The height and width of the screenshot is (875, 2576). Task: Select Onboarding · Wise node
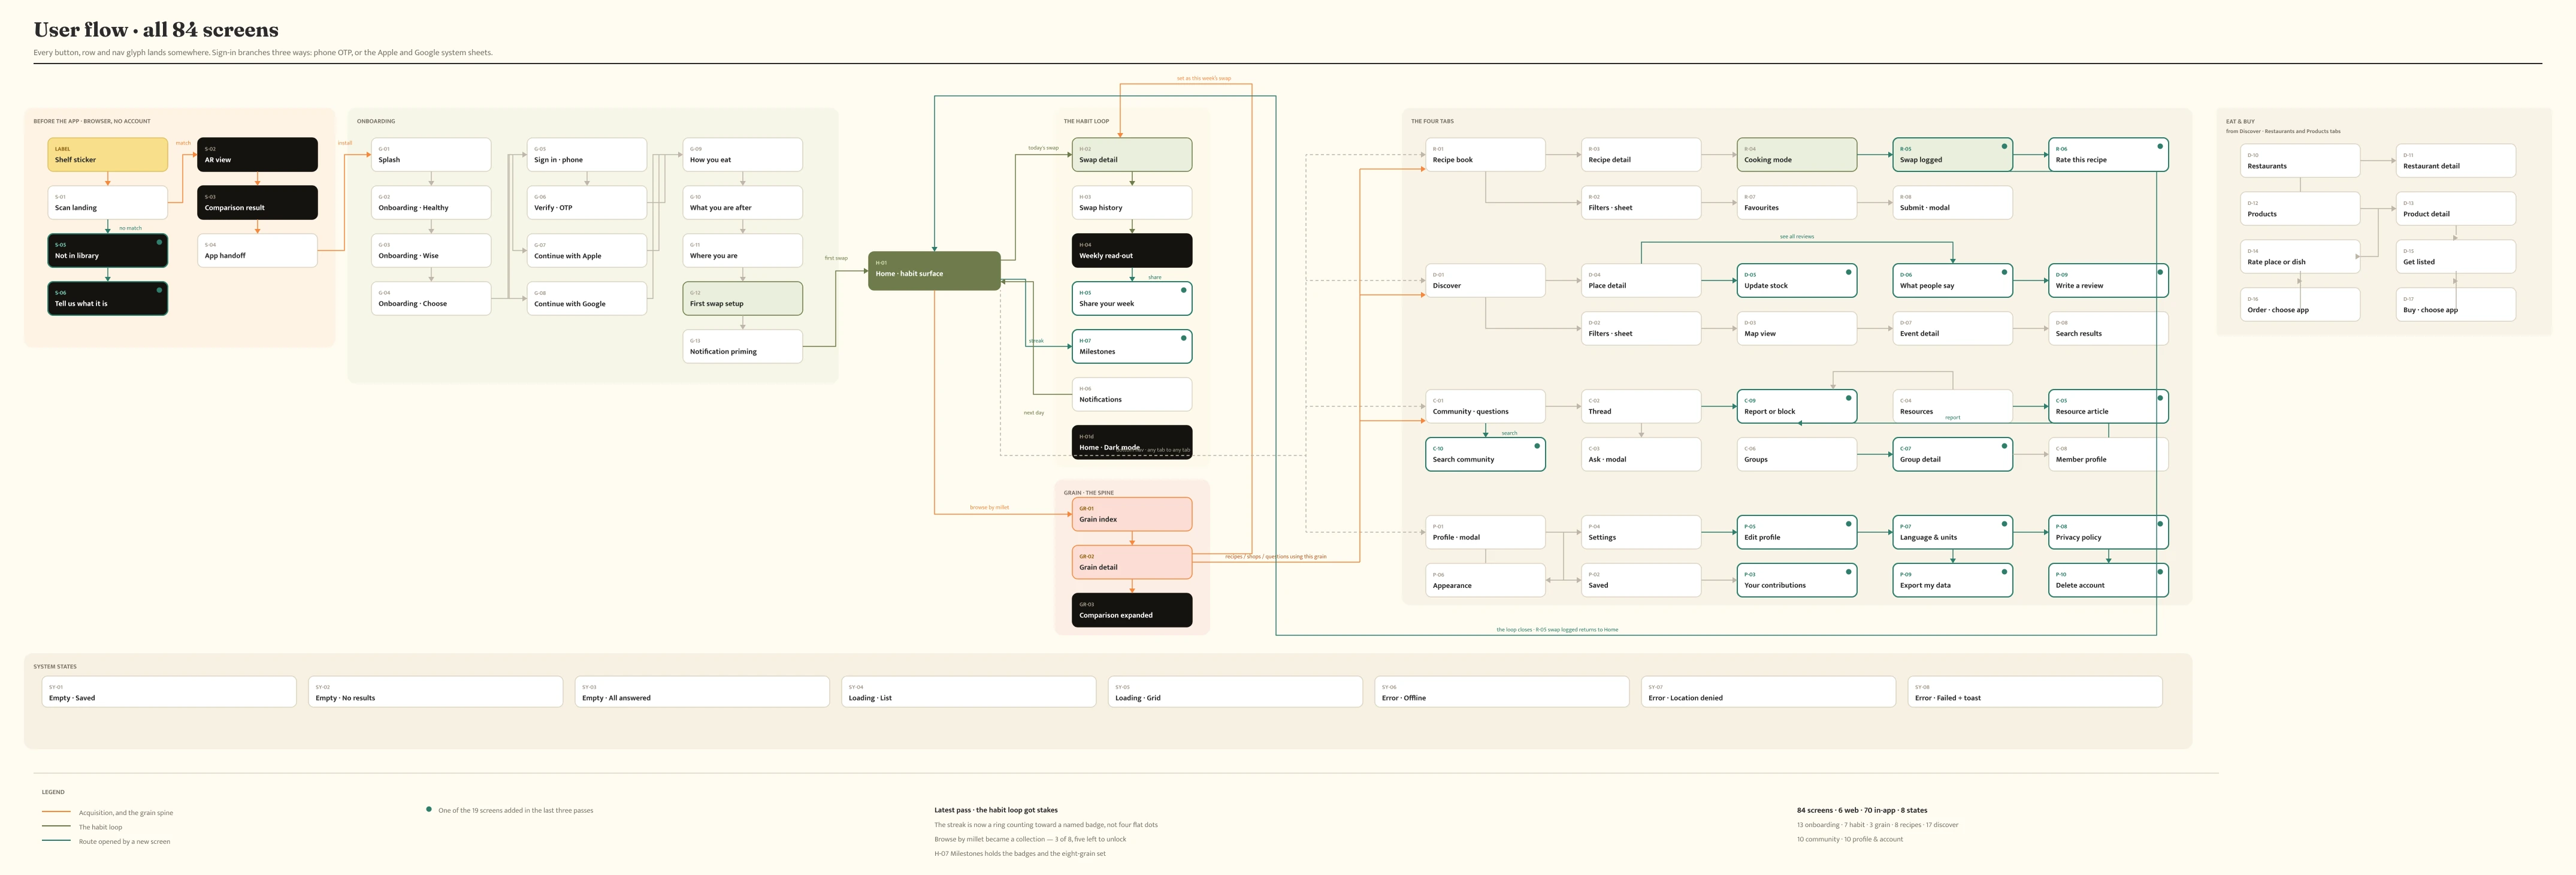pos(431,251)
